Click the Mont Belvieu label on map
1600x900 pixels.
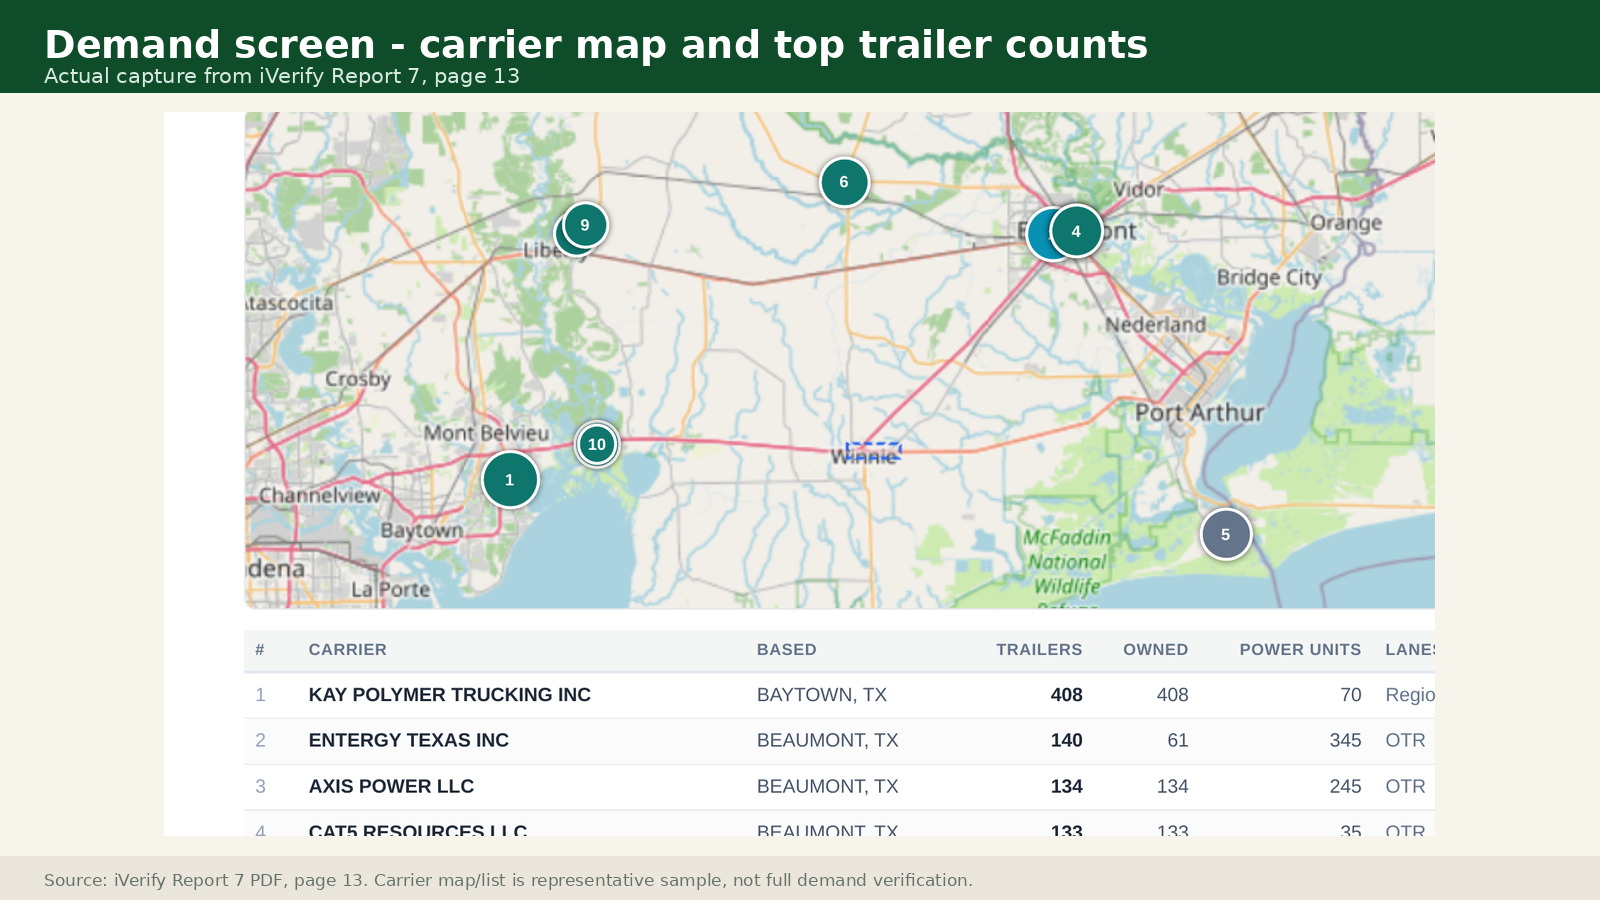pyautogui.click(x=486, y=433)
